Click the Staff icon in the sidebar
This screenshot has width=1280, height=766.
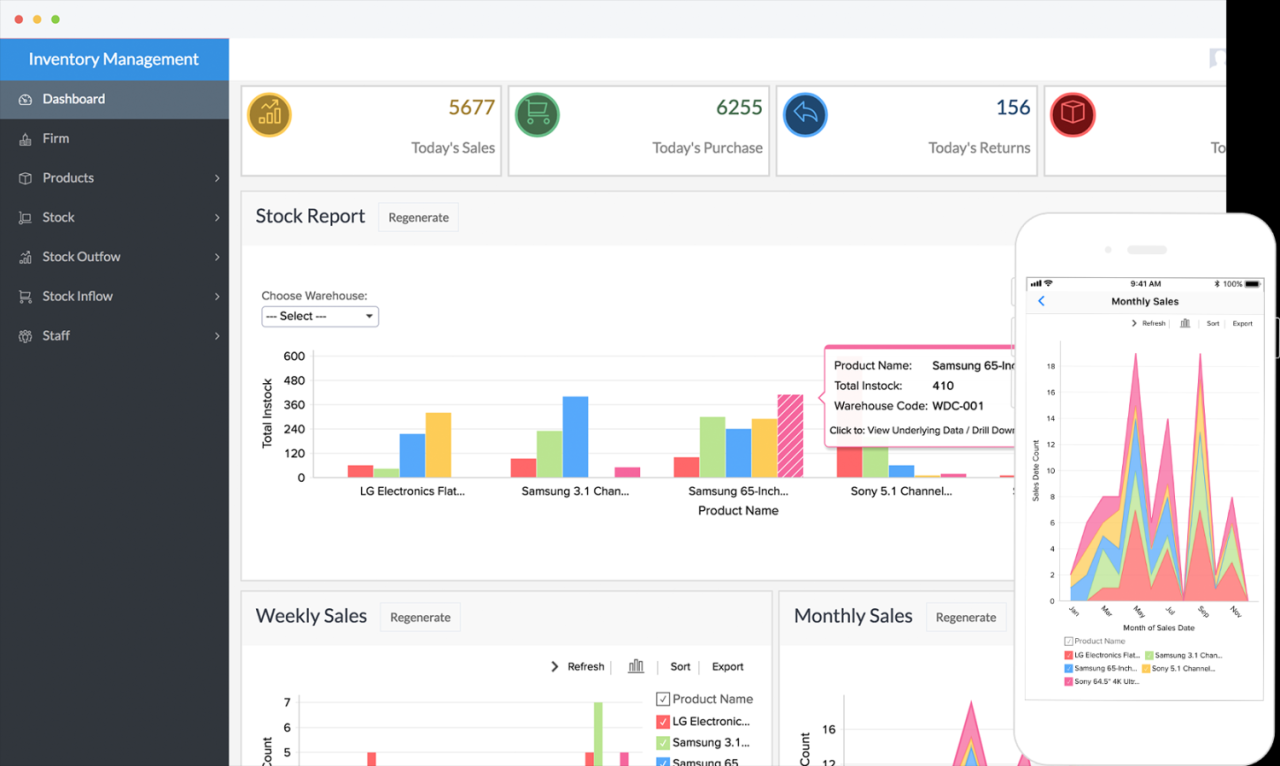pyautogui.click(x=25, y=336)
